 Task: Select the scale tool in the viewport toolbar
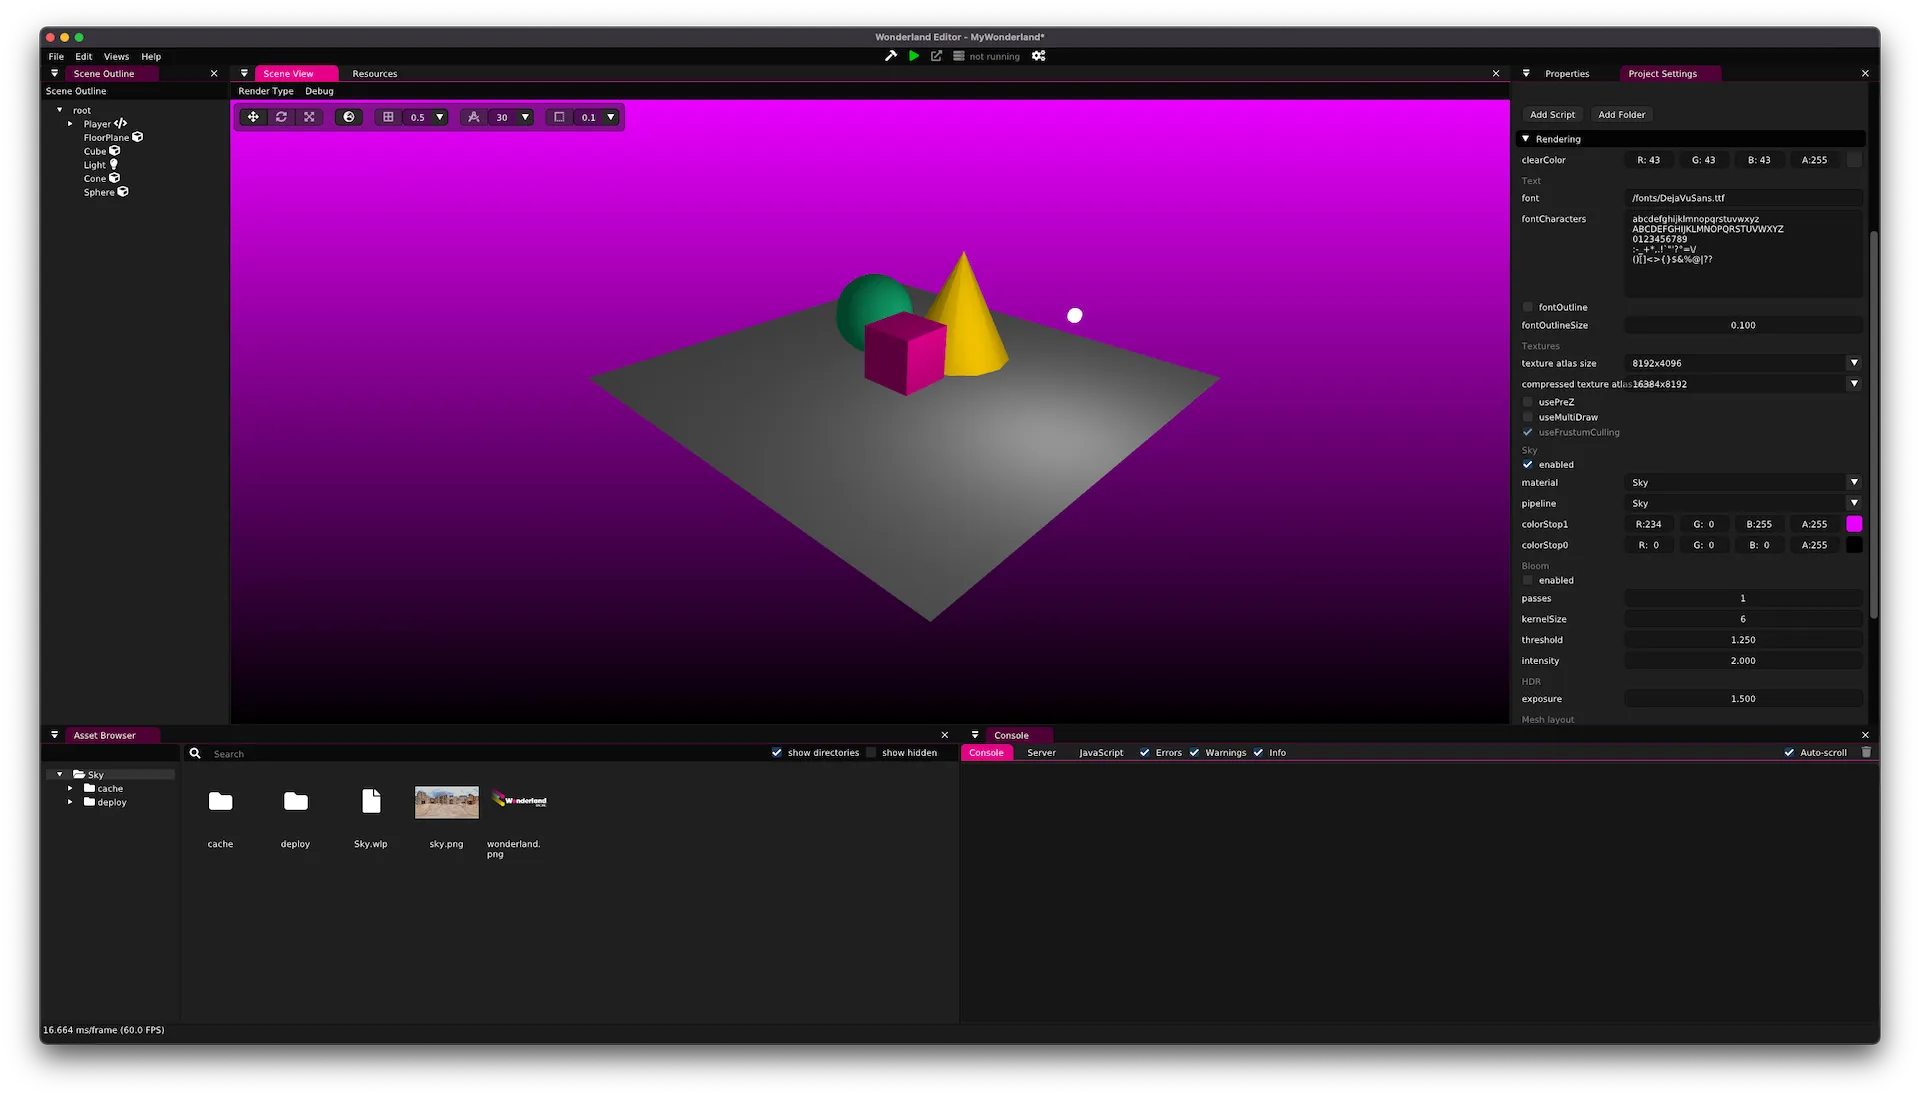click(x=309, y=117)
